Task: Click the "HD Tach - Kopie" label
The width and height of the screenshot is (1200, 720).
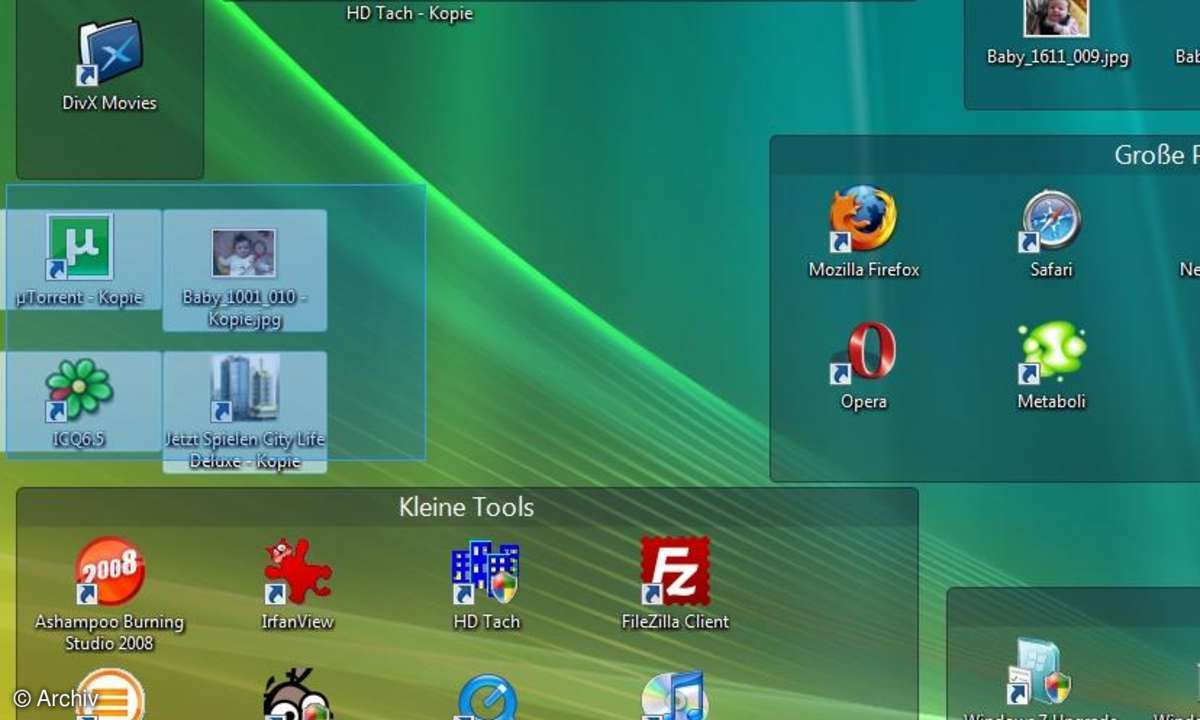Action: (x=410, y=13)
